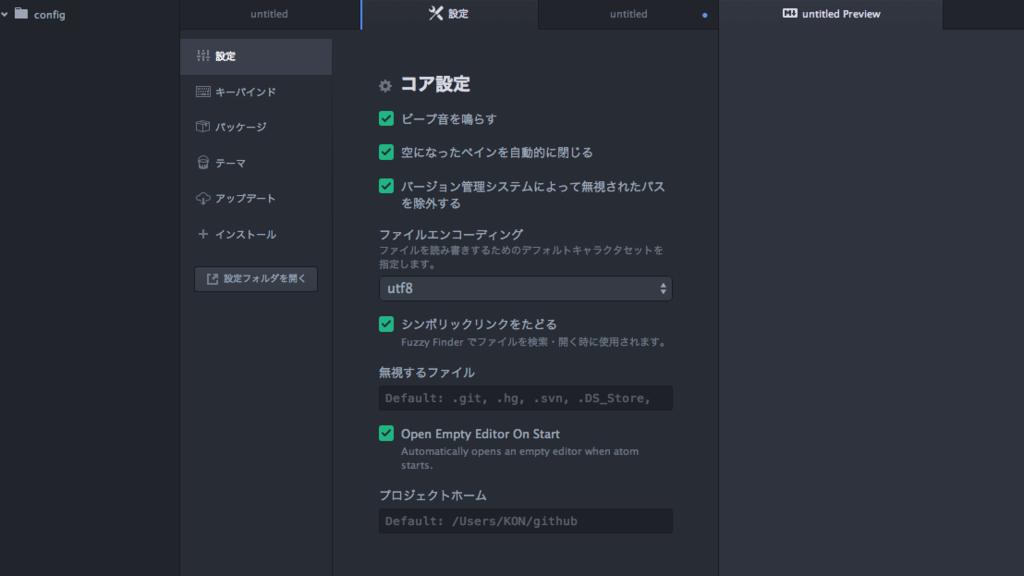Click the 設定フォルダを開く button
1024x576 pixels.
[255, 279]
